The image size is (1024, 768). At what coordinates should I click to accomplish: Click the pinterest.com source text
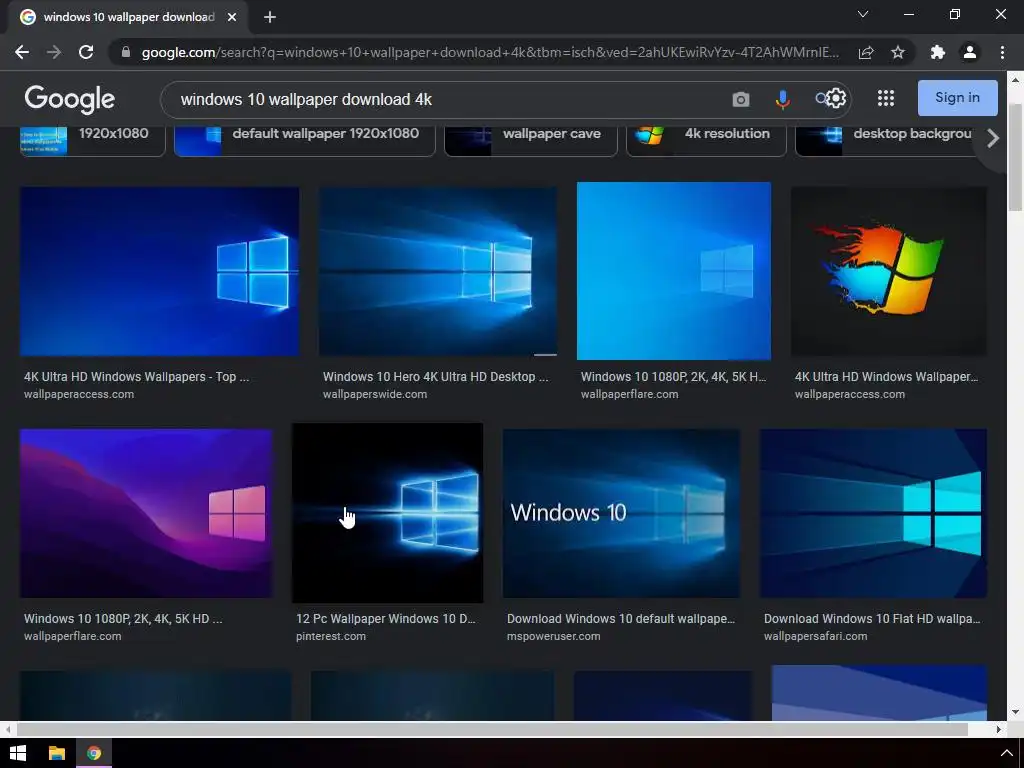coord(331,636)
